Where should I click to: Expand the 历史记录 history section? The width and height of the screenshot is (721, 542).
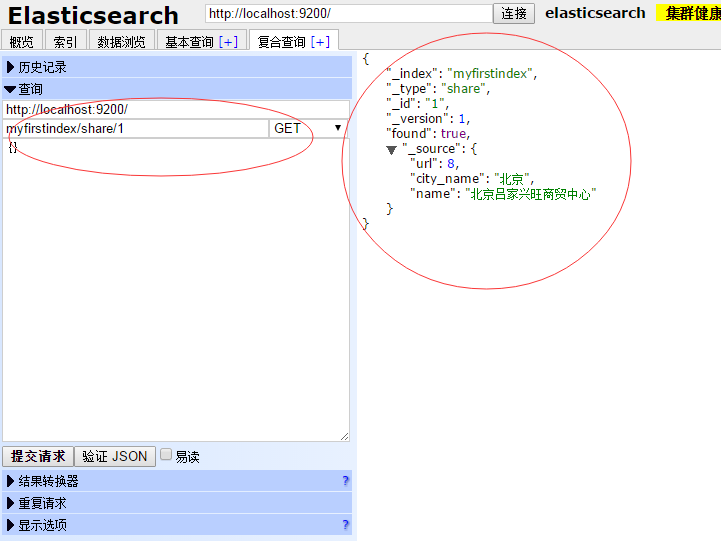[x=177, y=67]
